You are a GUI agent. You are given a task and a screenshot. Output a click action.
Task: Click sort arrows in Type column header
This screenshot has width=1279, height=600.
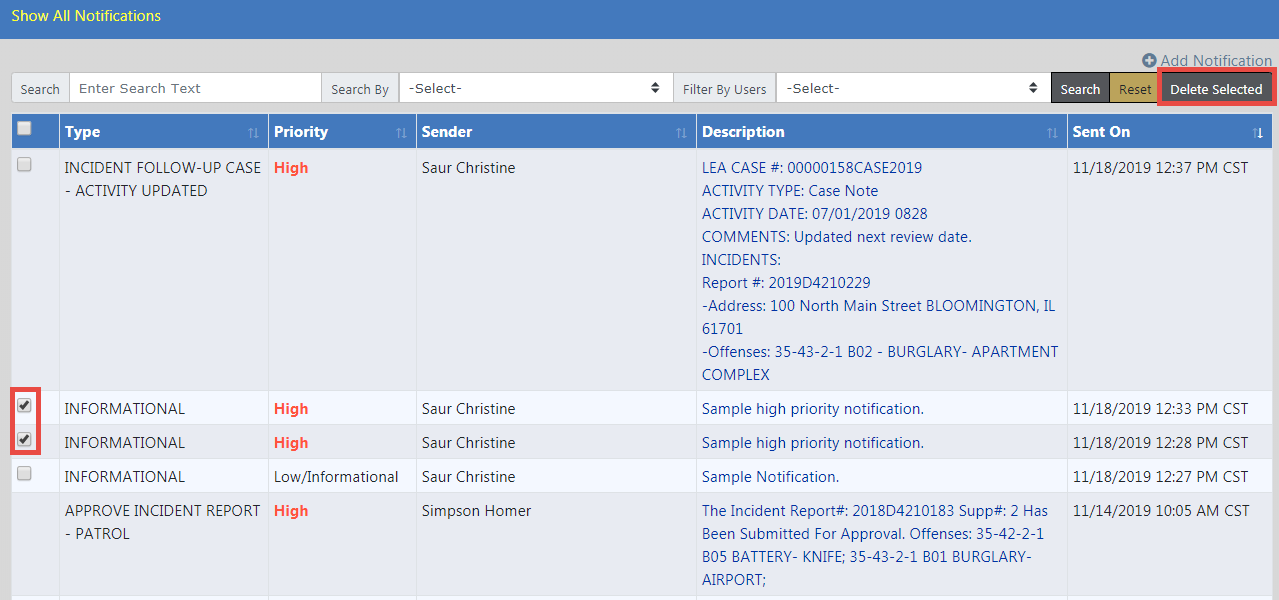(253, 133)
